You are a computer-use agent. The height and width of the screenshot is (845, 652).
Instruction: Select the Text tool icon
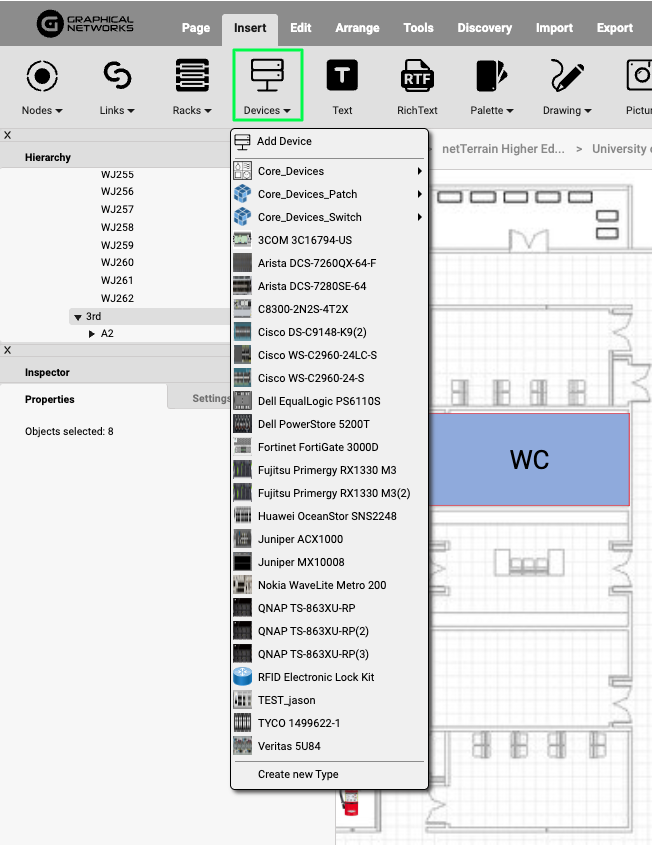point(342,77)
